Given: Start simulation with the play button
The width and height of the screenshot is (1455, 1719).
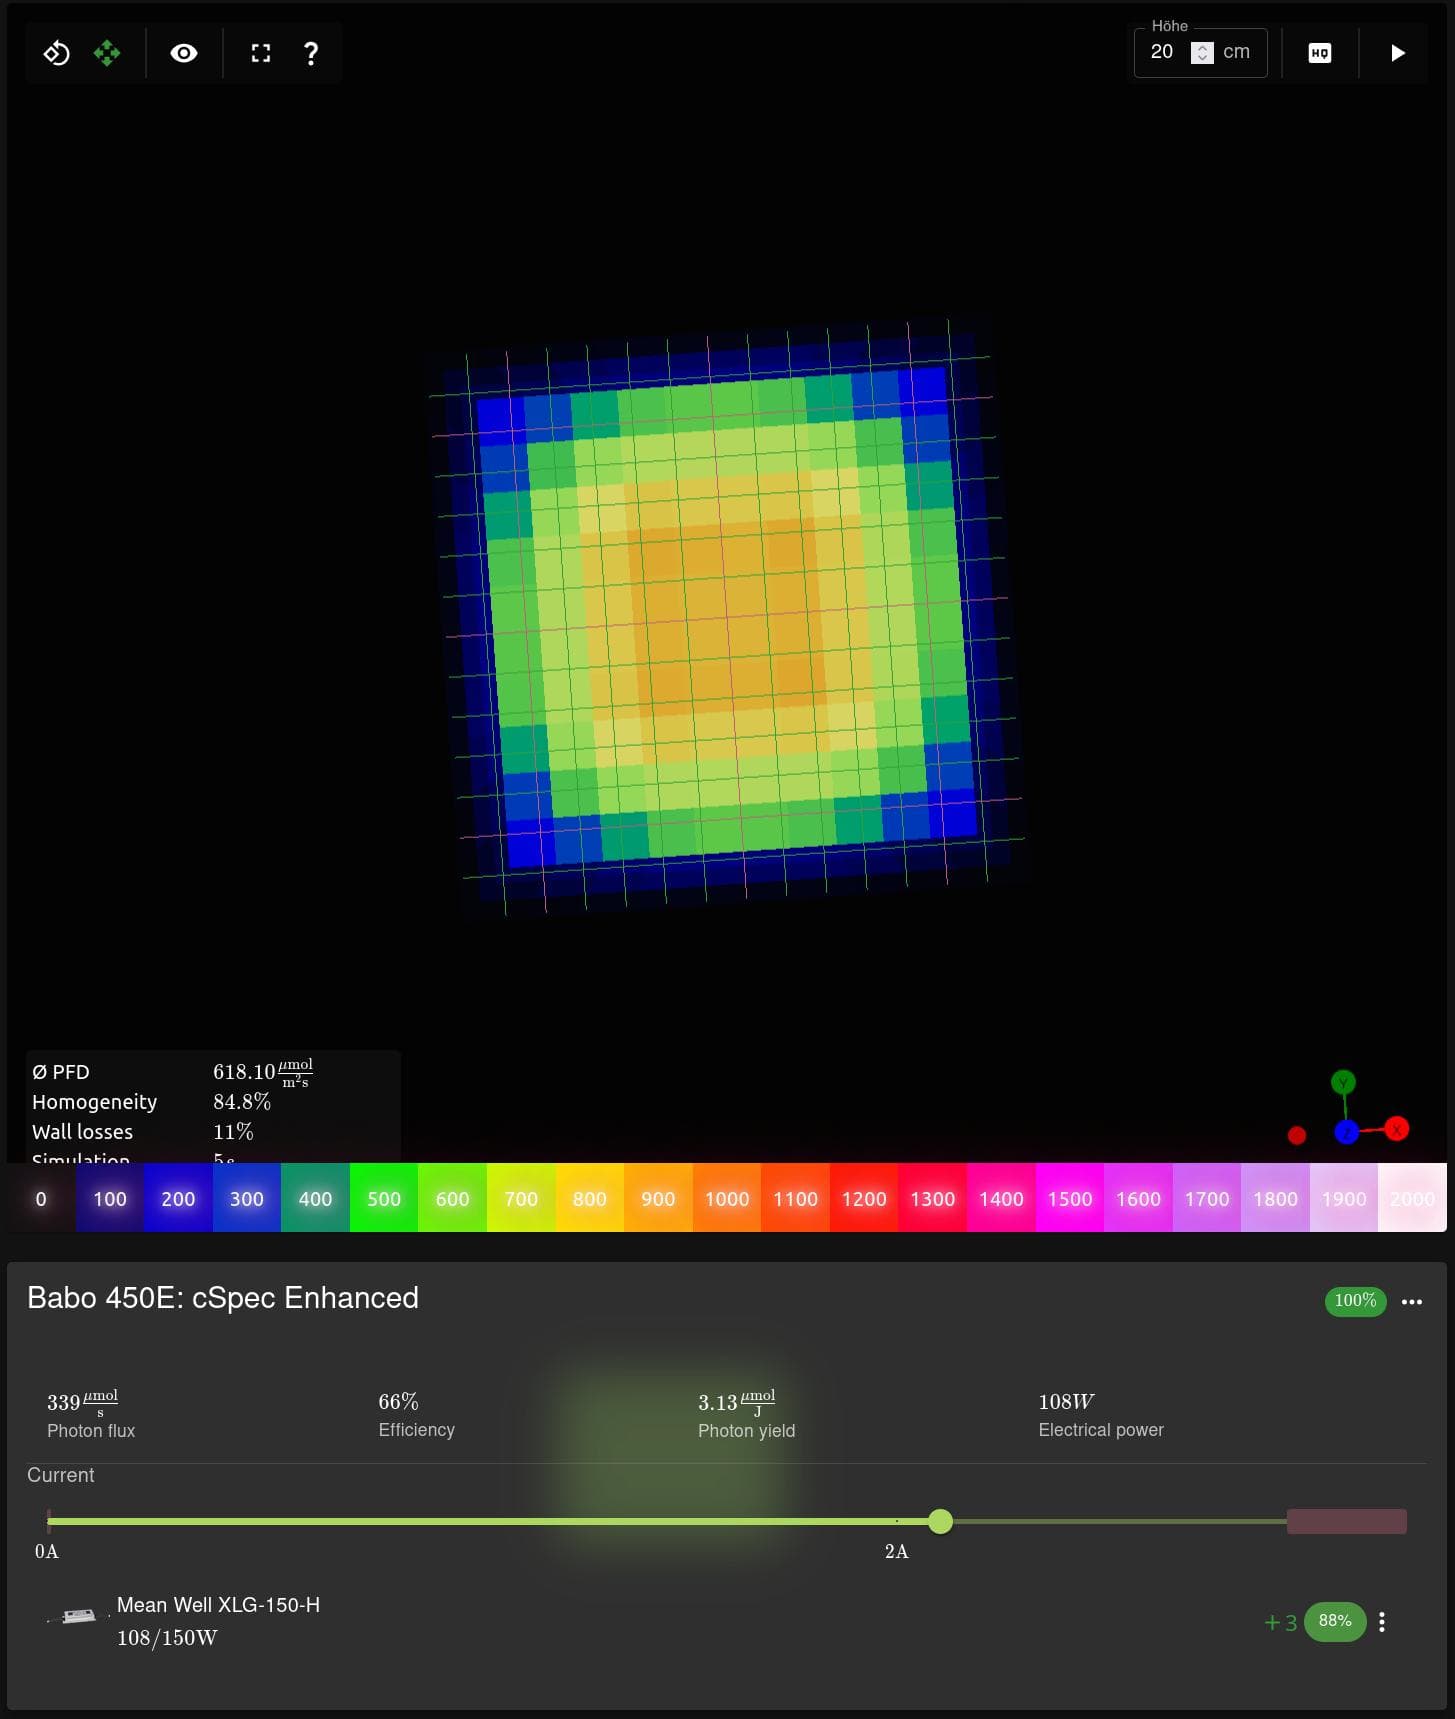Looking at the screenshot, I should pos(1397,53).
